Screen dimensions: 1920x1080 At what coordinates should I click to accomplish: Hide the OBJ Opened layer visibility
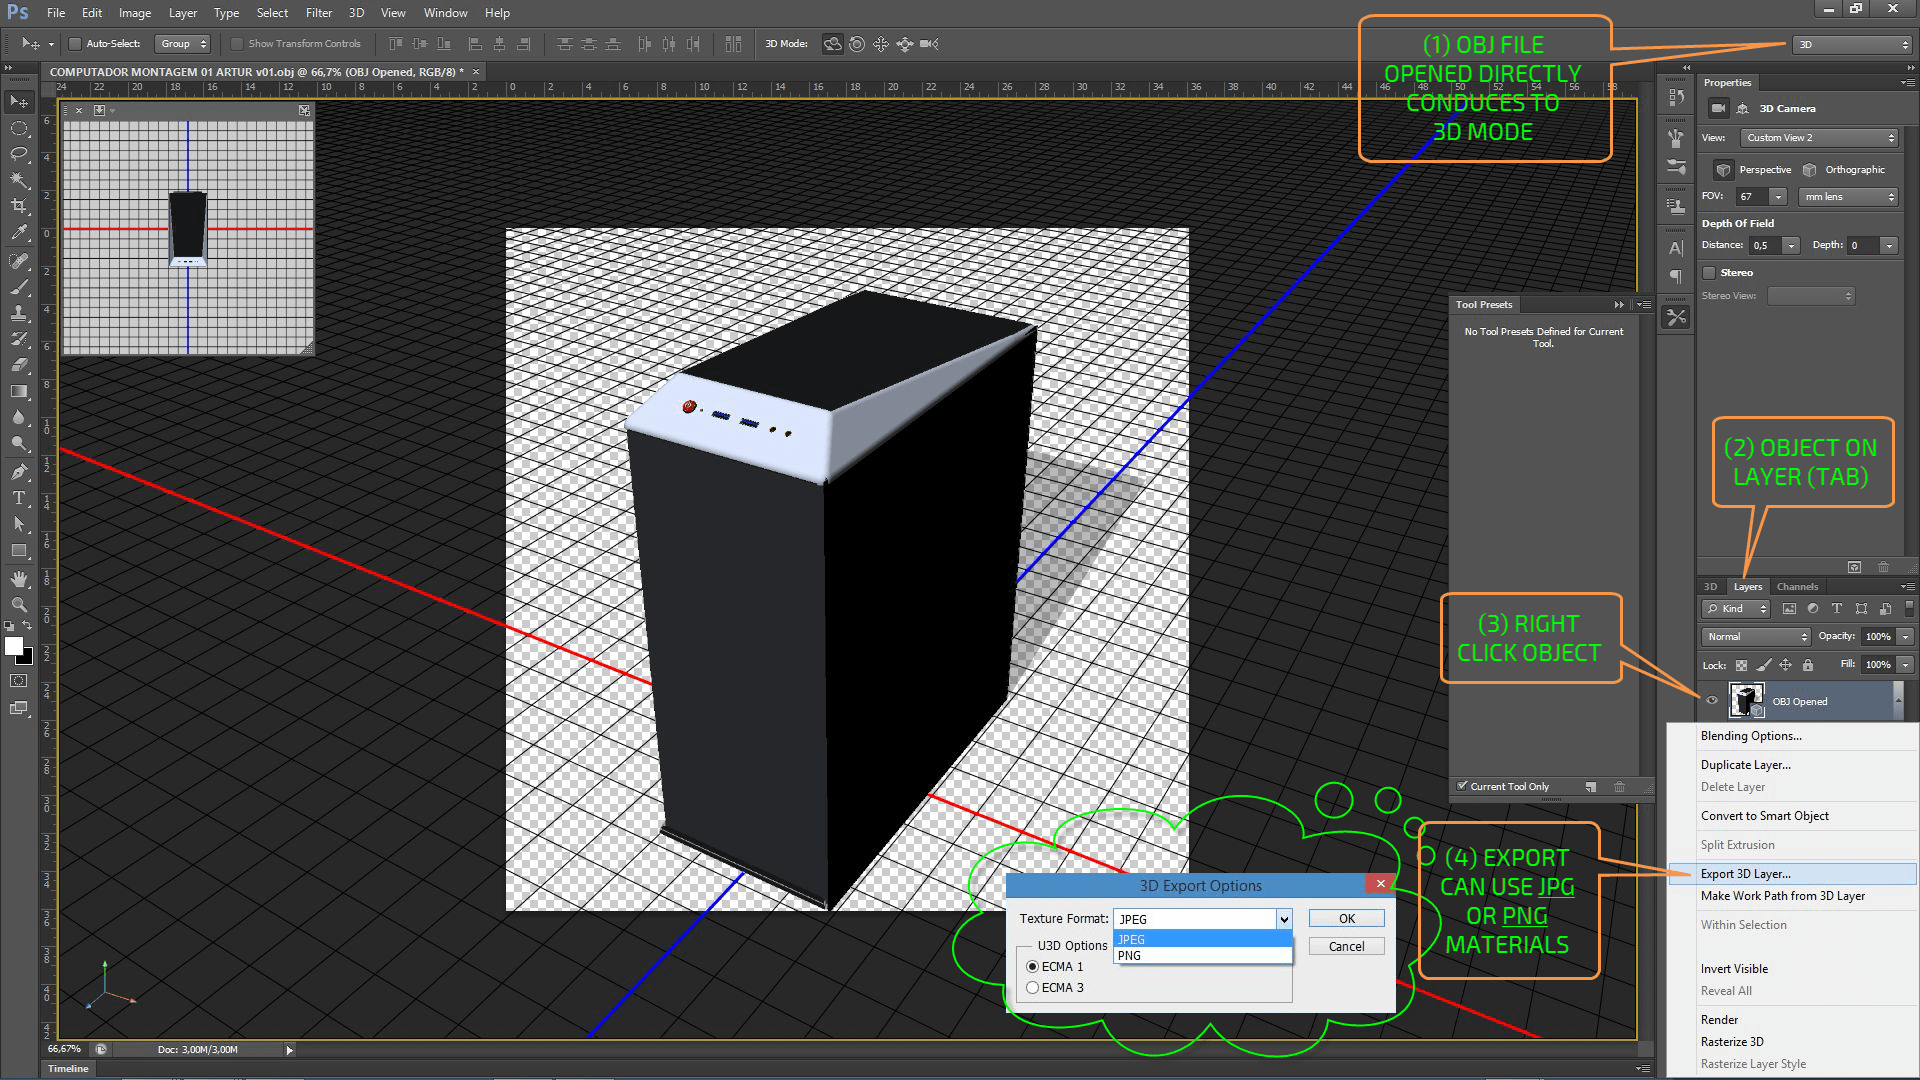click(1711, 701)
